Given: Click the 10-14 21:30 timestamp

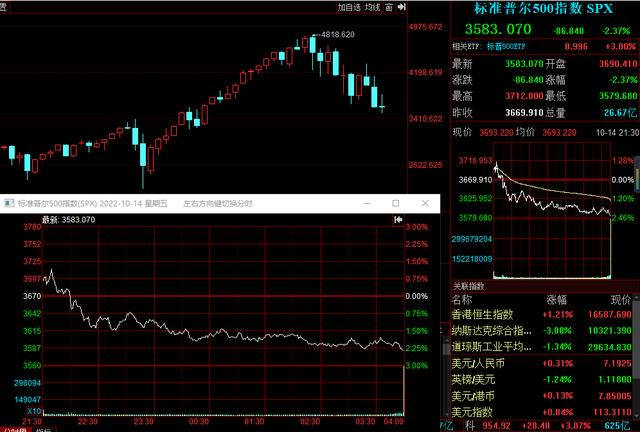Looking at the screenshot, I should coord(617,133).
